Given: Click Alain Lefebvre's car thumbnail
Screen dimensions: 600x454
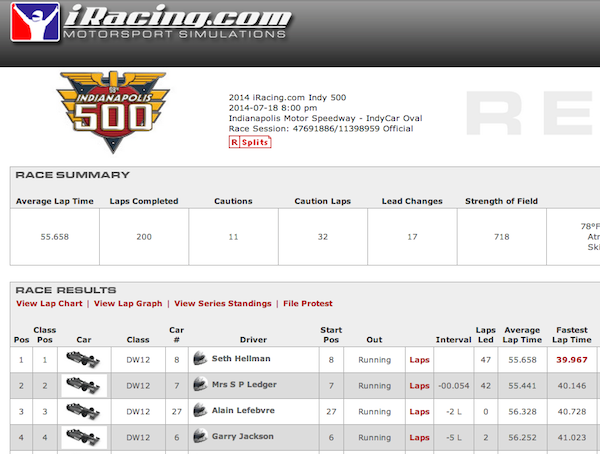Looking at the screenshot, I should (x=83, y=412).
